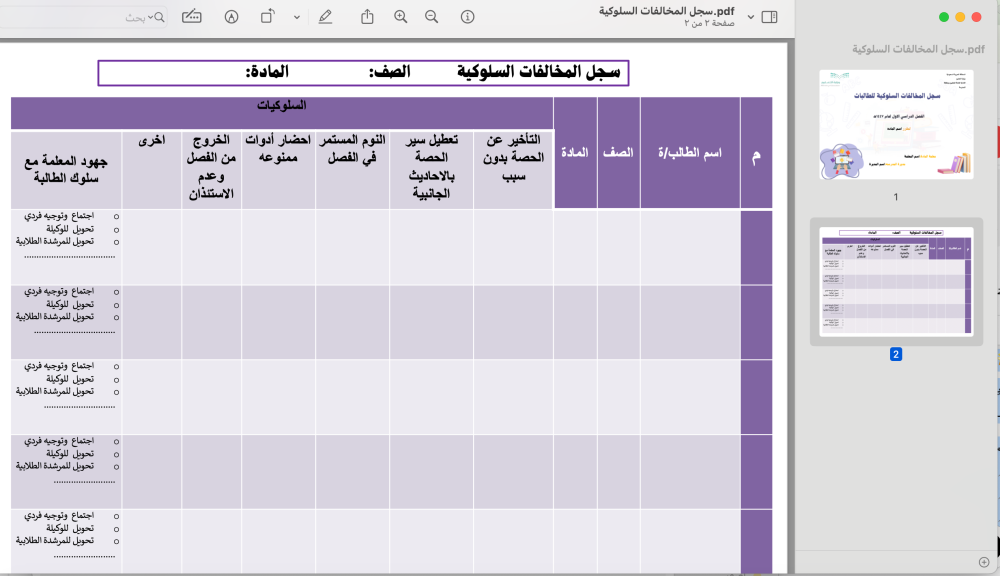This screenshot has height=576, width=1000.
Task: Click the form filling toolbar icon
Action: 191,17
